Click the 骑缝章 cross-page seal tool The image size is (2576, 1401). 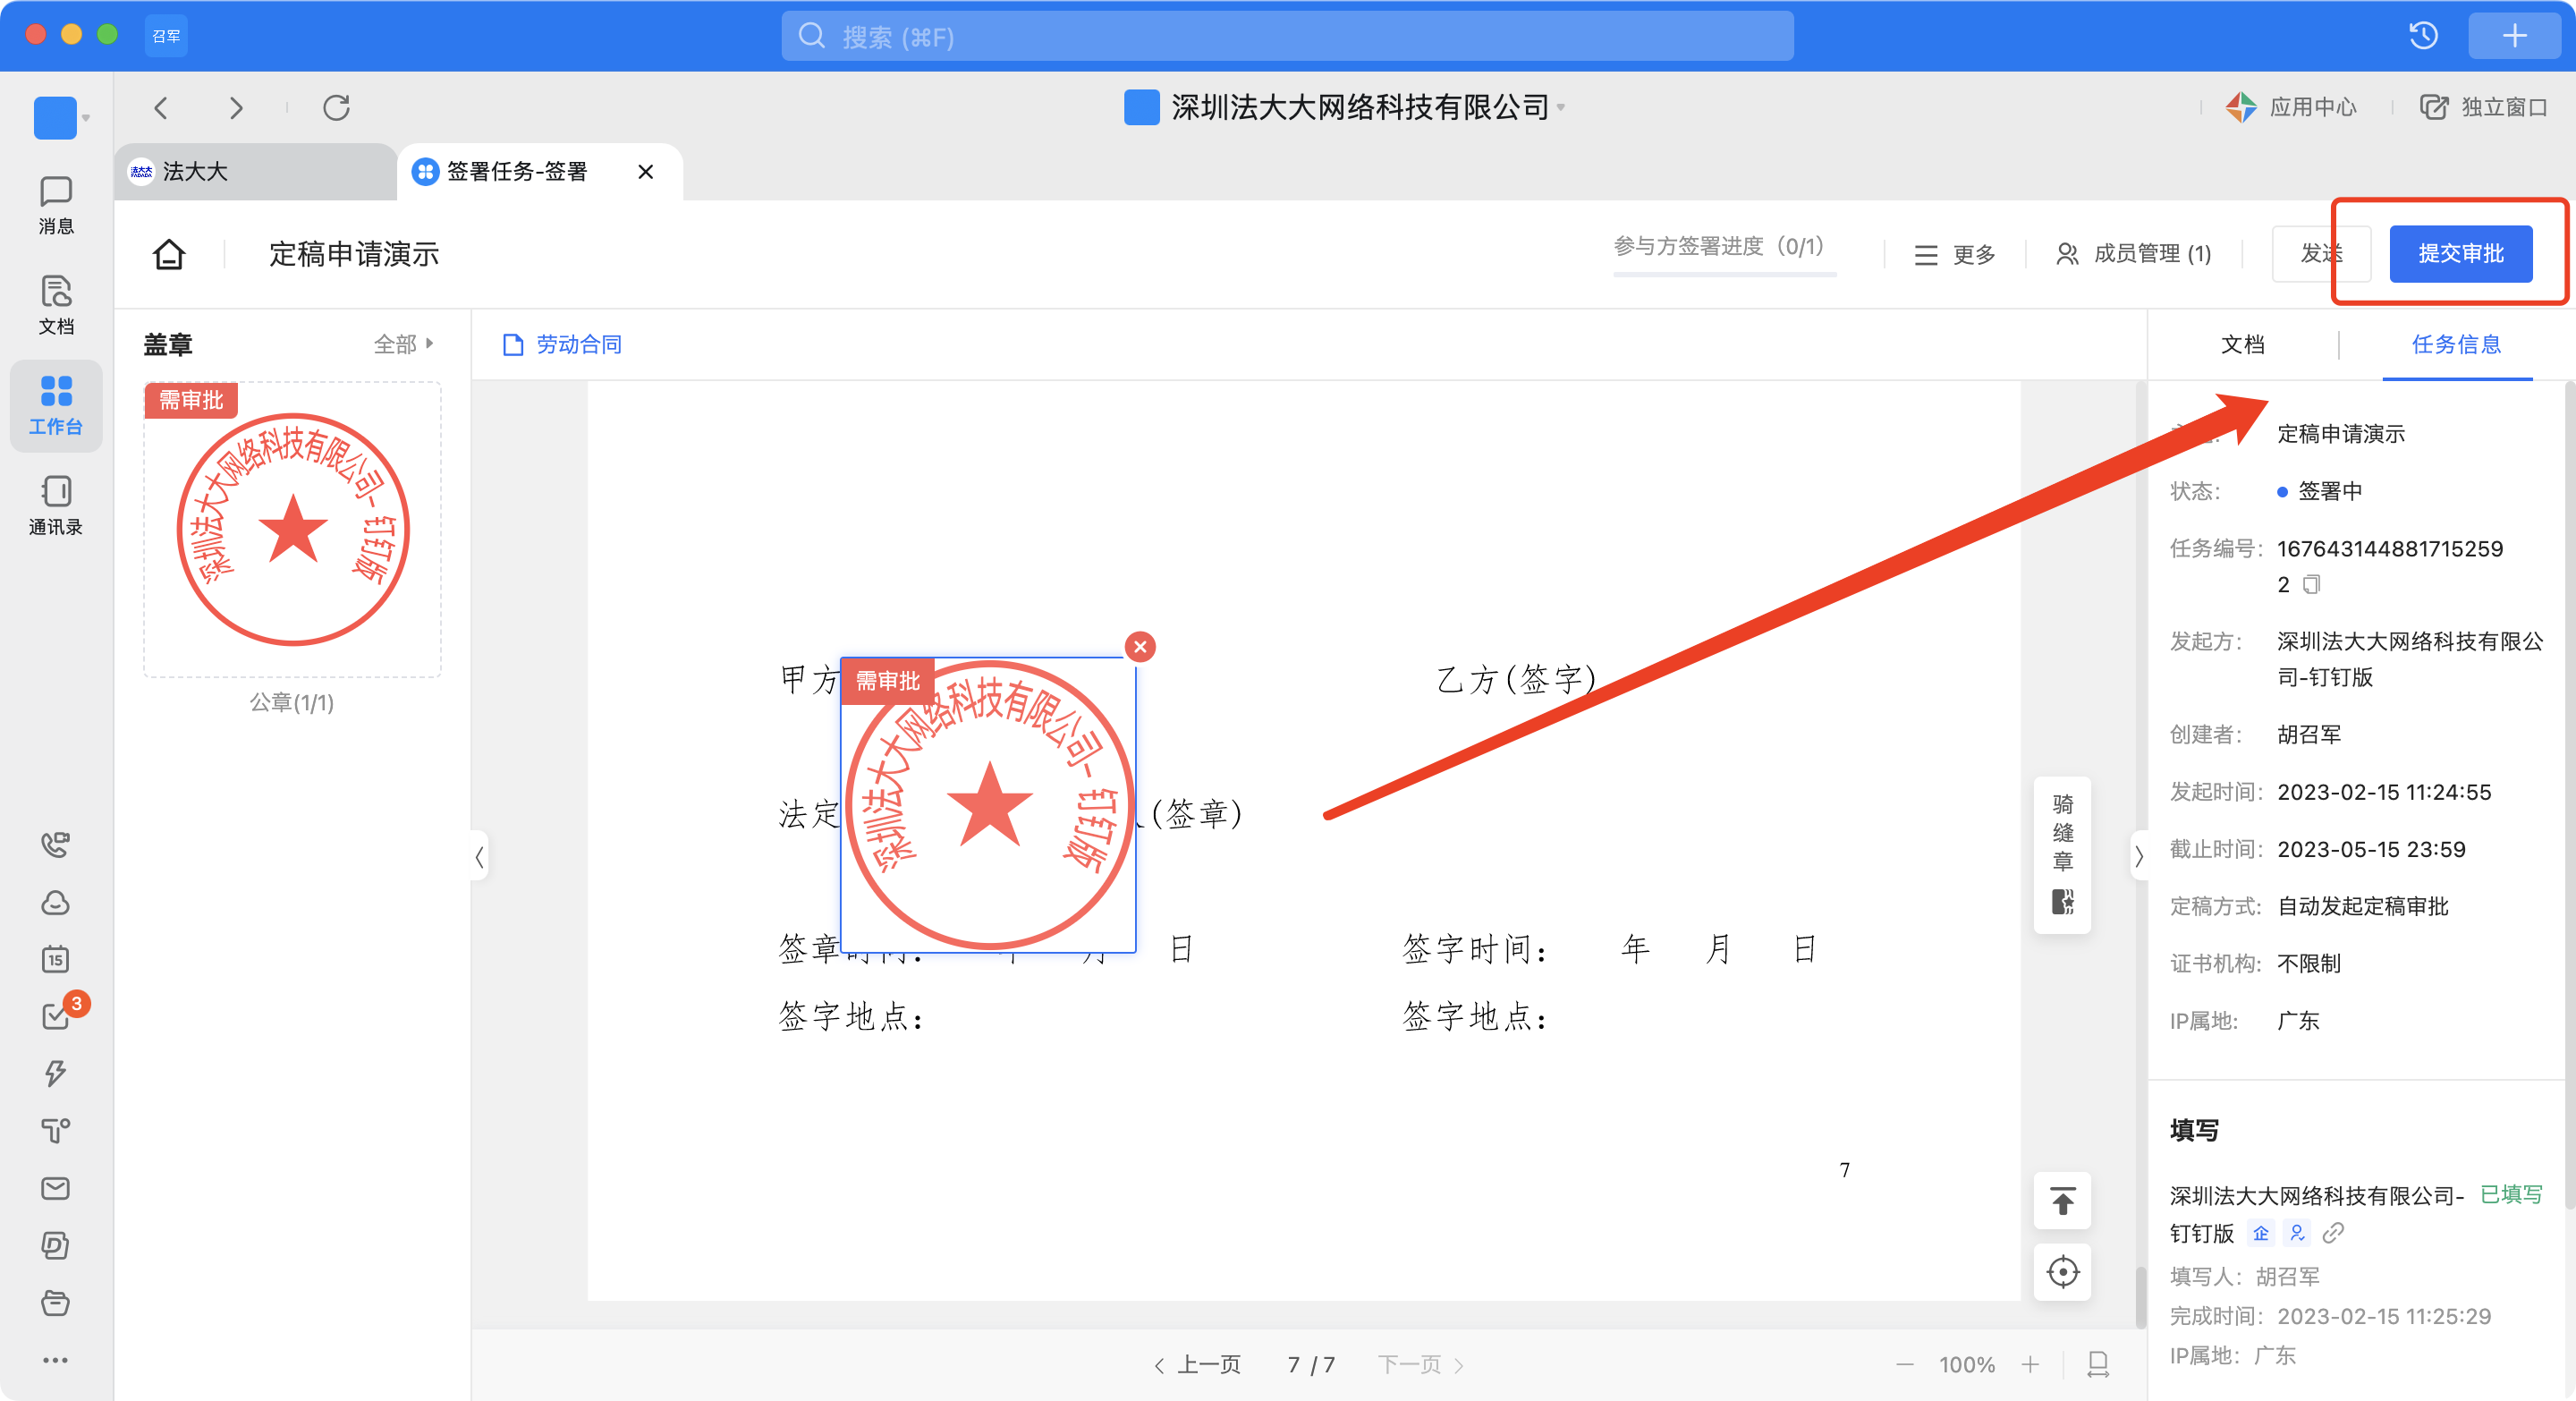pyautogui.click(x=2062, y=852)
